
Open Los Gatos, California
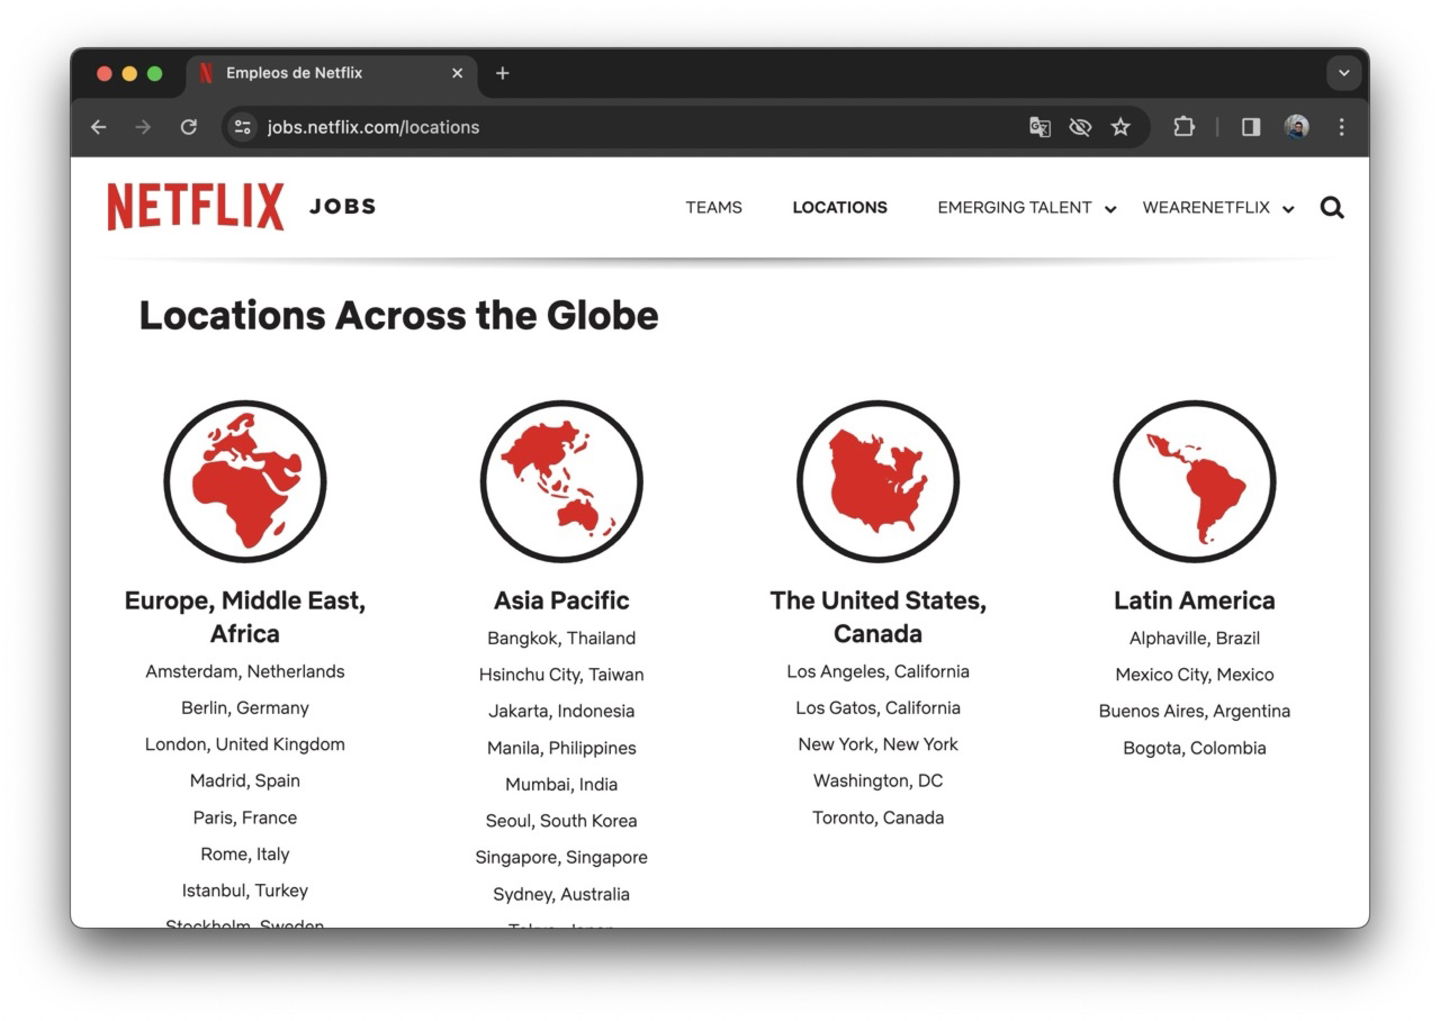878,708
